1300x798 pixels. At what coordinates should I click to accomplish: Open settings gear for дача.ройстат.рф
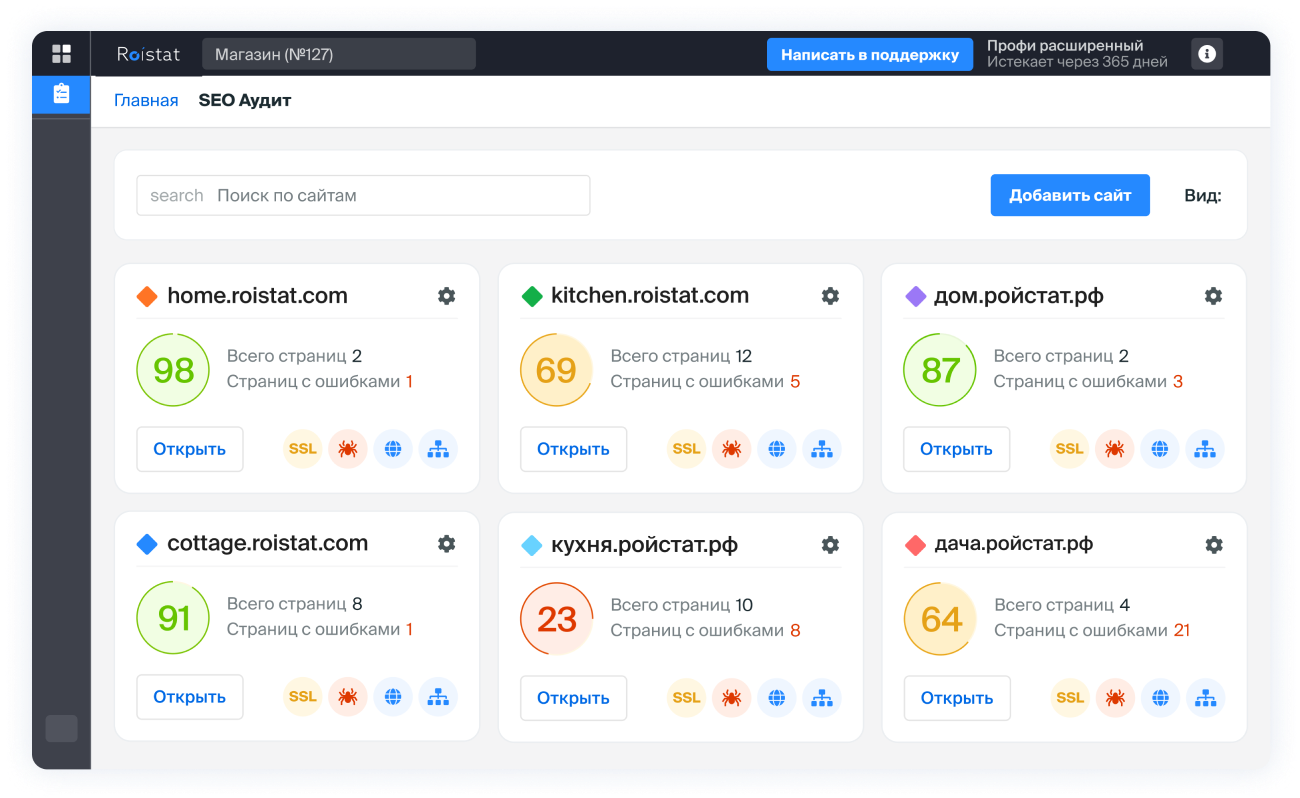(1214, 545)
